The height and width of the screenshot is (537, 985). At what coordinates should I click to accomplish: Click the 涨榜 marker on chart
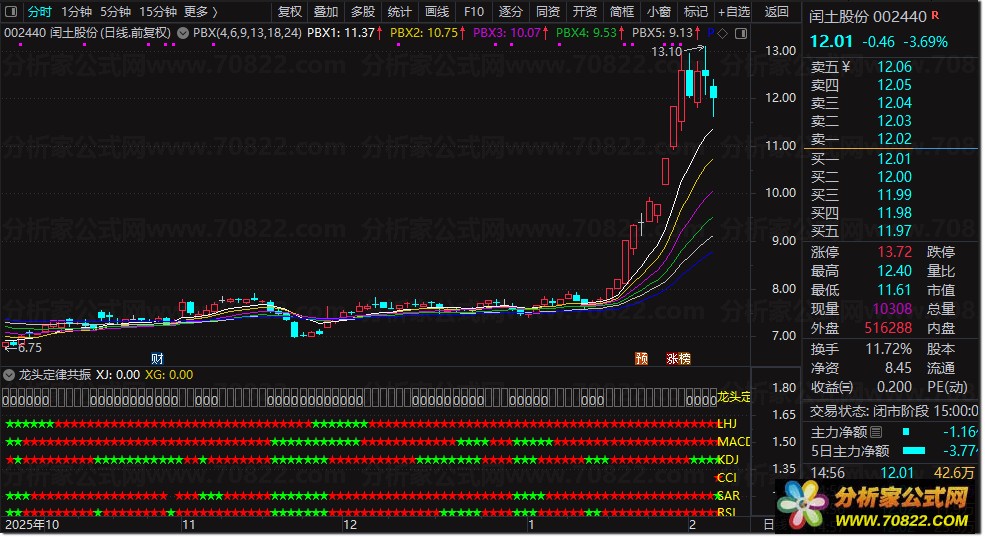[x=678, y=359]
